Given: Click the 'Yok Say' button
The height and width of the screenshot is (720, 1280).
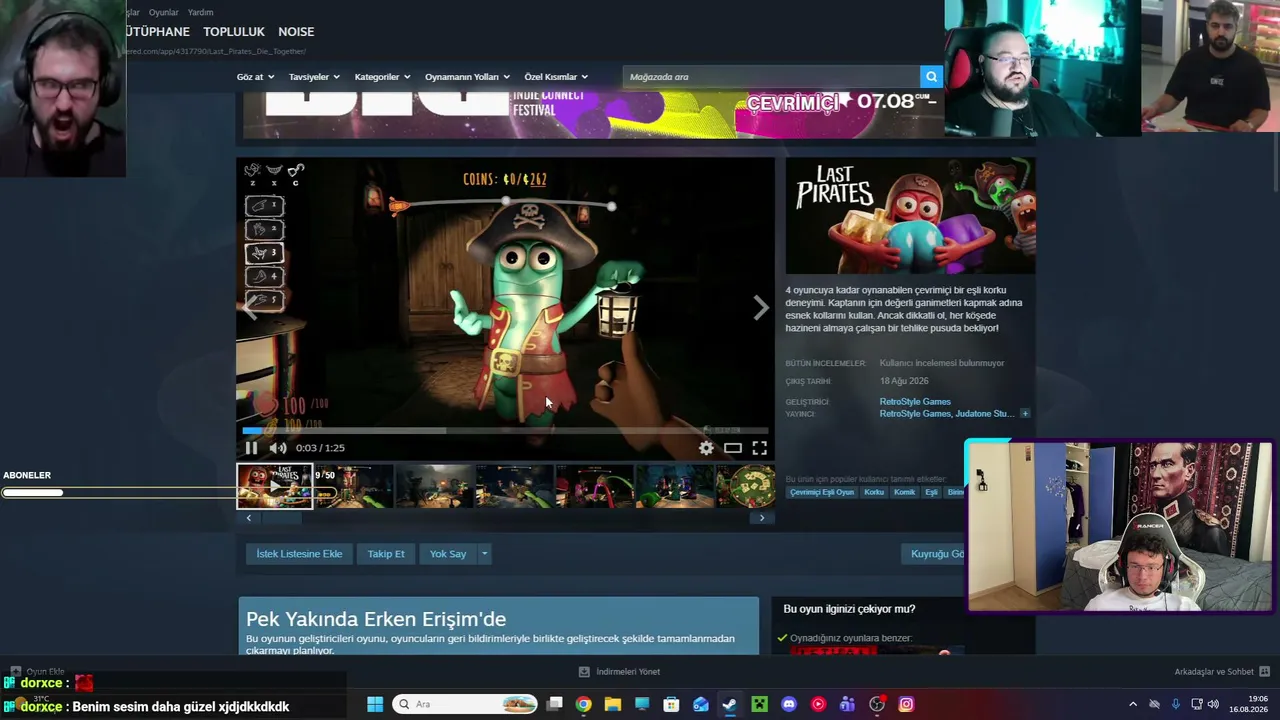Looking at the screenshot, I should tap(448, 554).
